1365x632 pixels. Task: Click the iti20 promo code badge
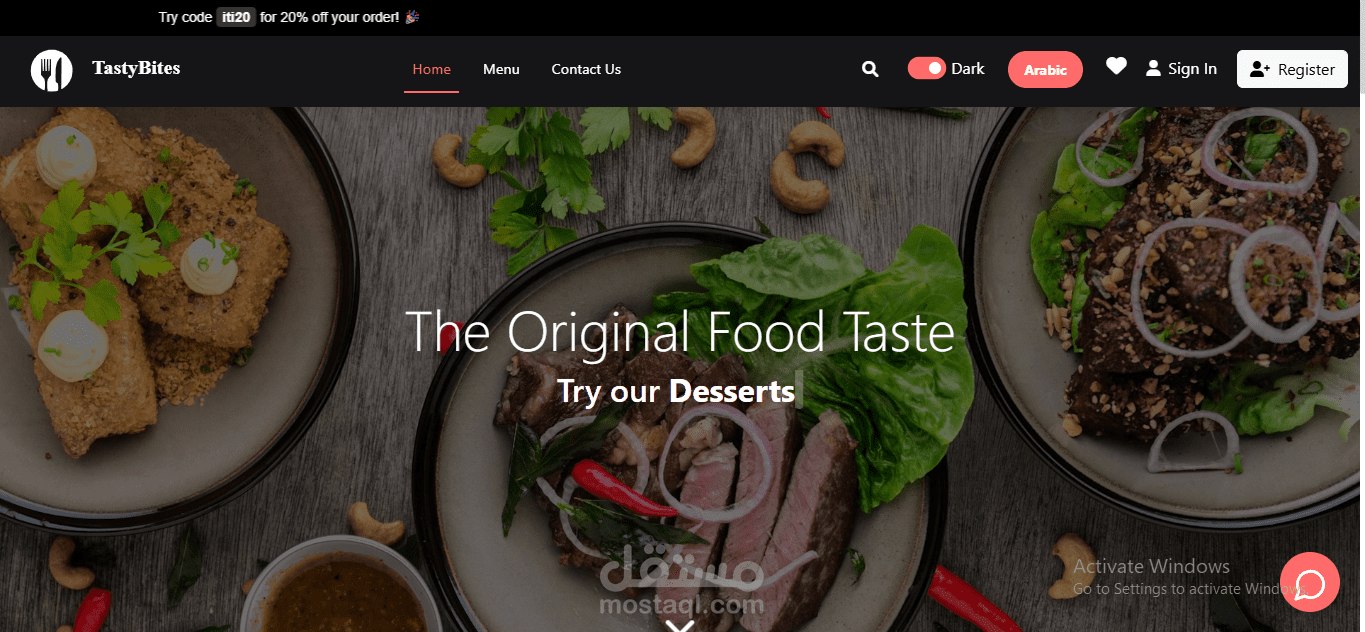click(x=236, y=17)
